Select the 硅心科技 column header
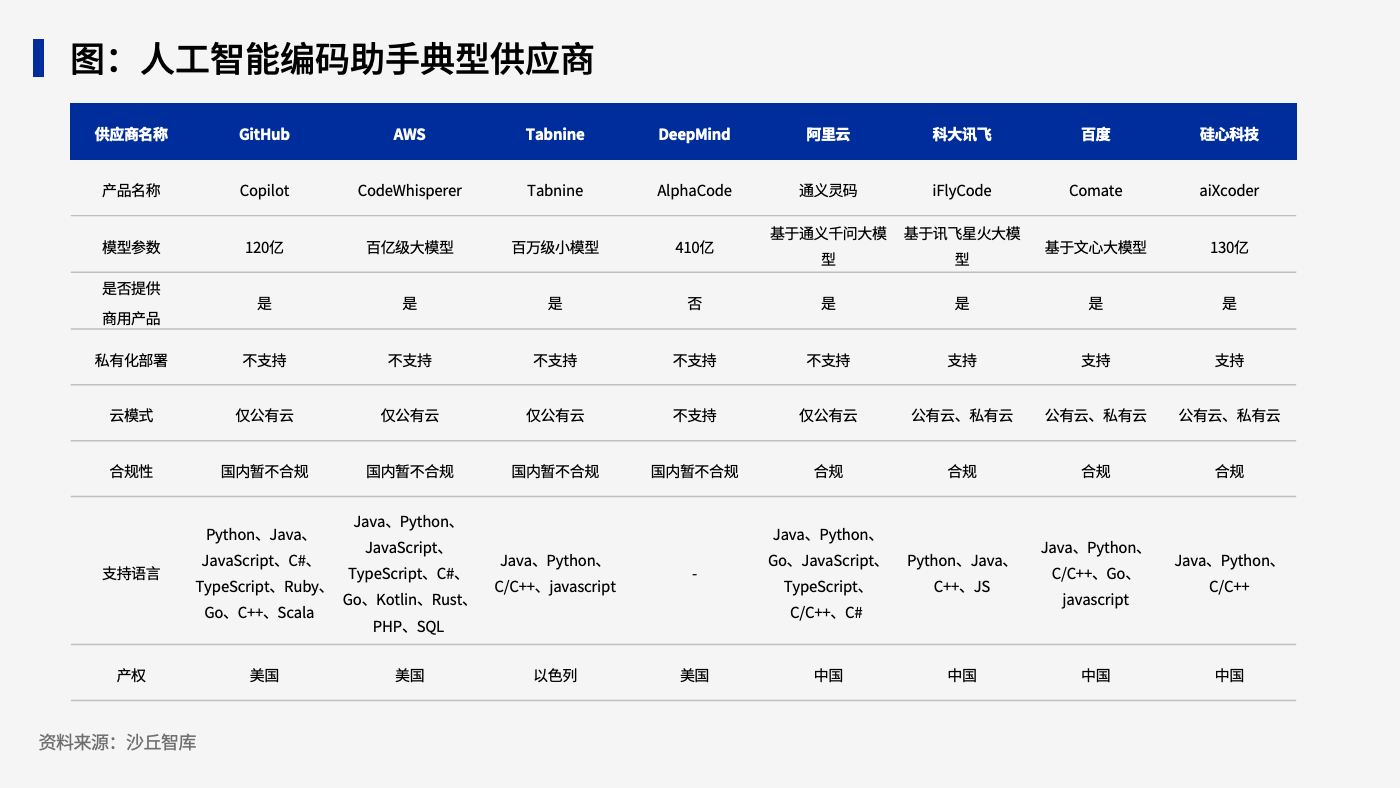The height and width of the screenshot is (788, 1400). point(1229,134)
